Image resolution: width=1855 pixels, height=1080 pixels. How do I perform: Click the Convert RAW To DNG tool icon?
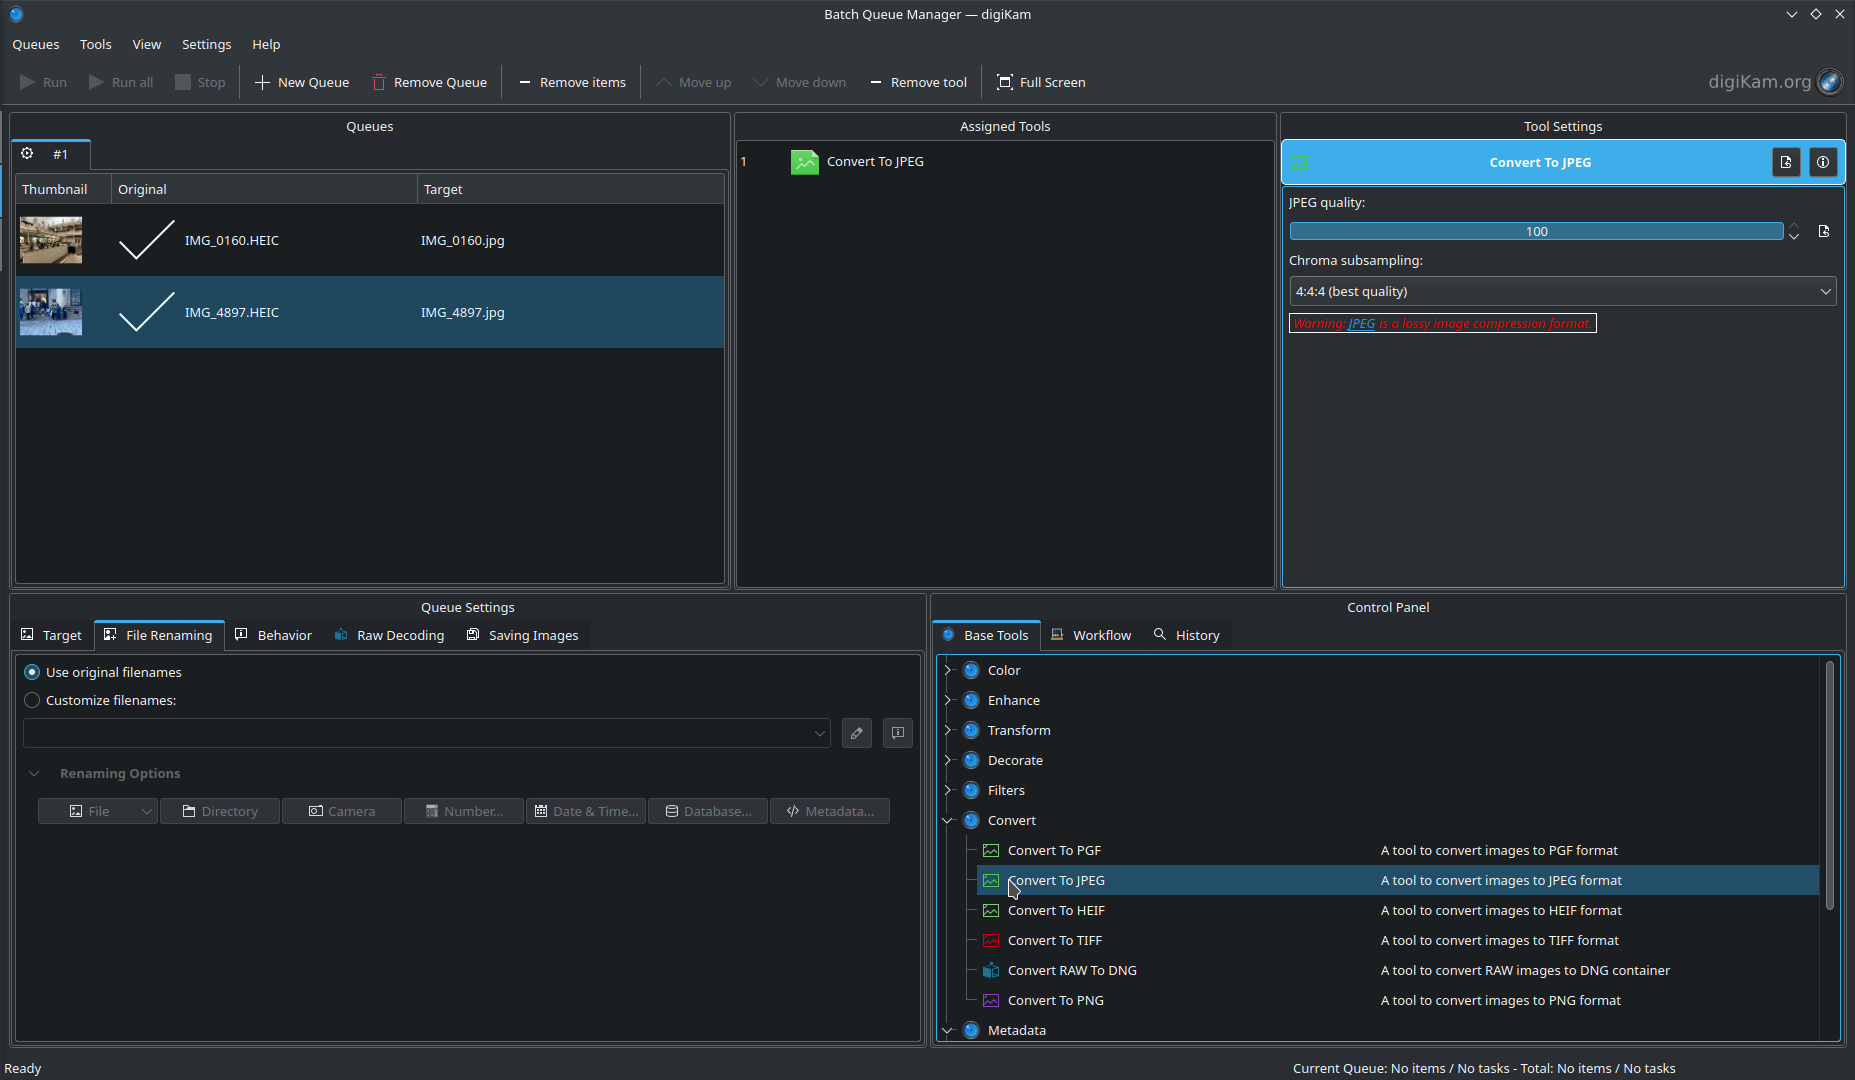point(991,970)
